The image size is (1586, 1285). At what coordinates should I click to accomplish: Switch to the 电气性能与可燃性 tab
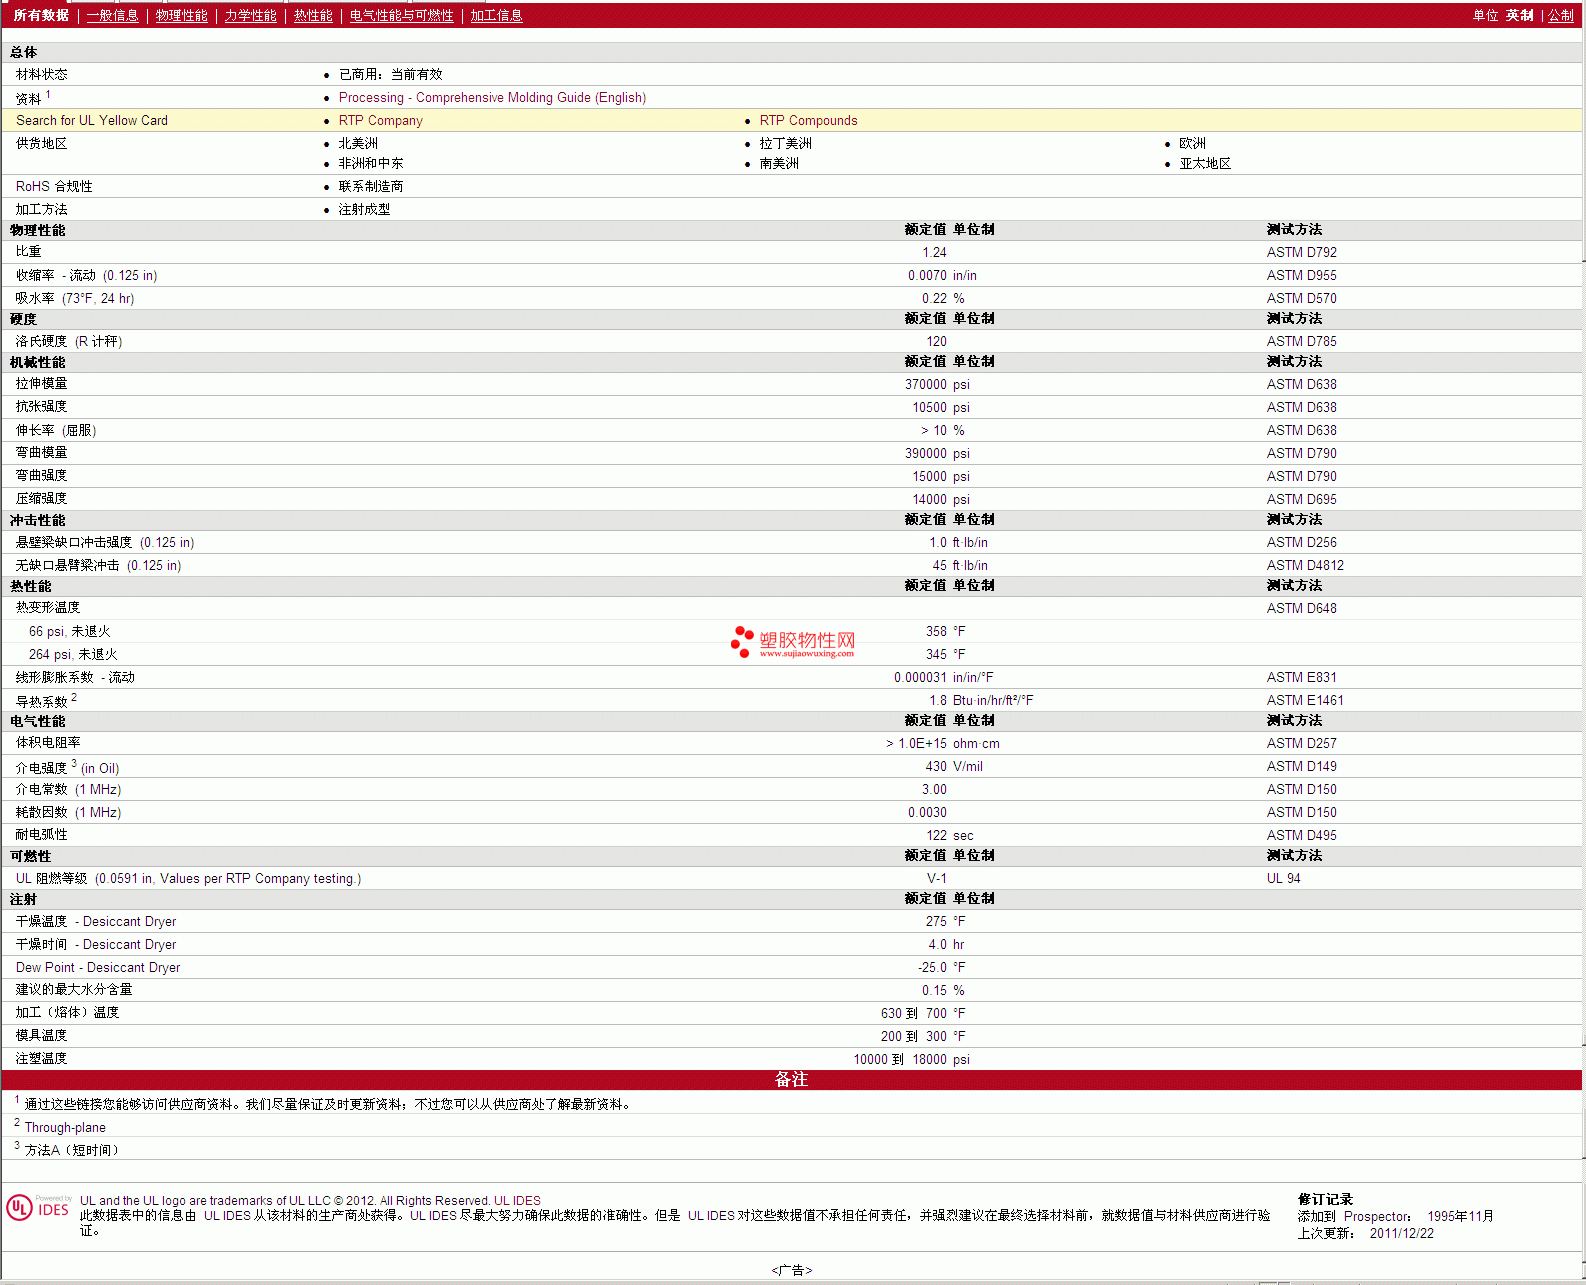pos(402,16)
